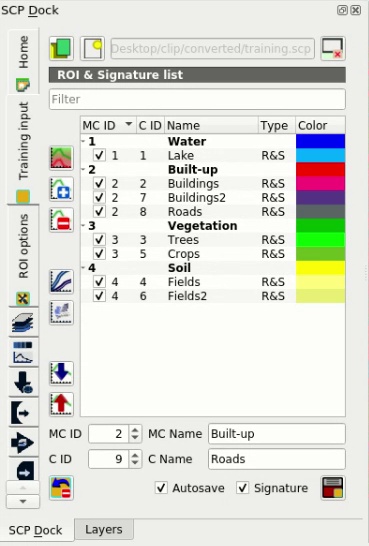Open the histogram plot sidebar icon

click(x=23, y=352)
